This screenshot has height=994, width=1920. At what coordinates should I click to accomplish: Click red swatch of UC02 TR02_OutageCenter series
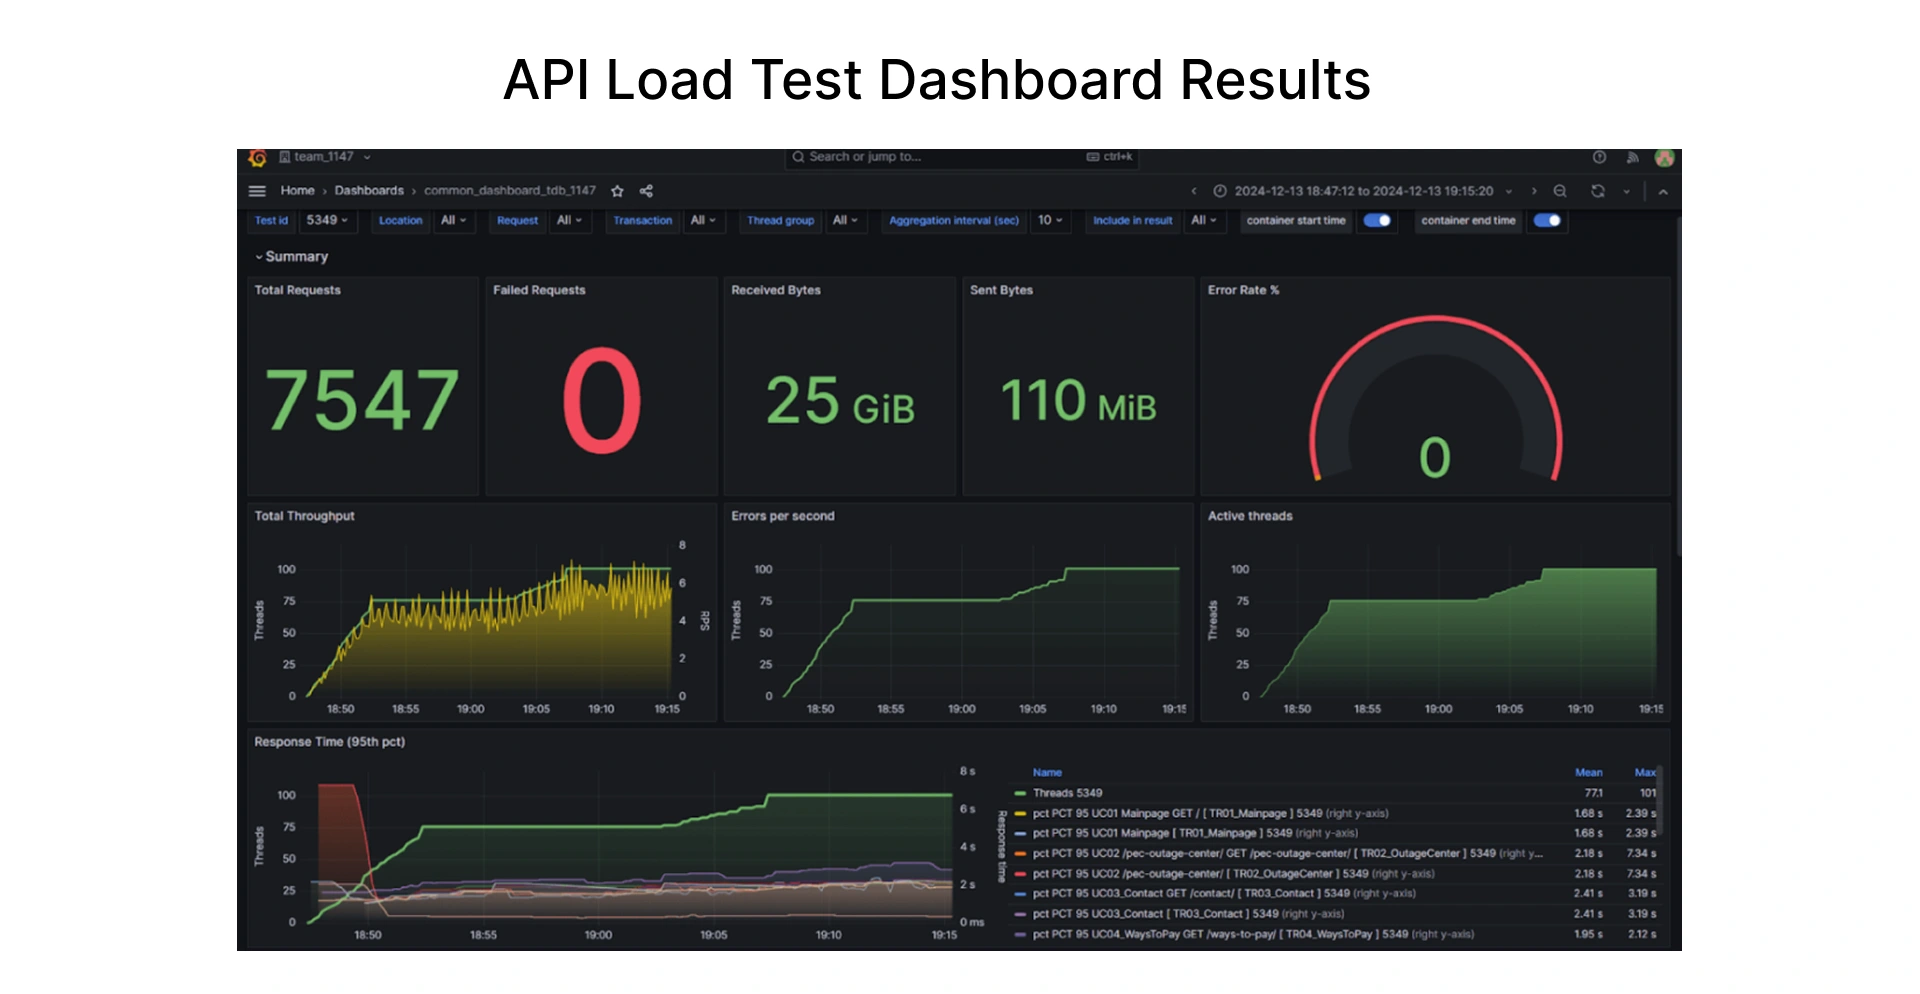1020,874
